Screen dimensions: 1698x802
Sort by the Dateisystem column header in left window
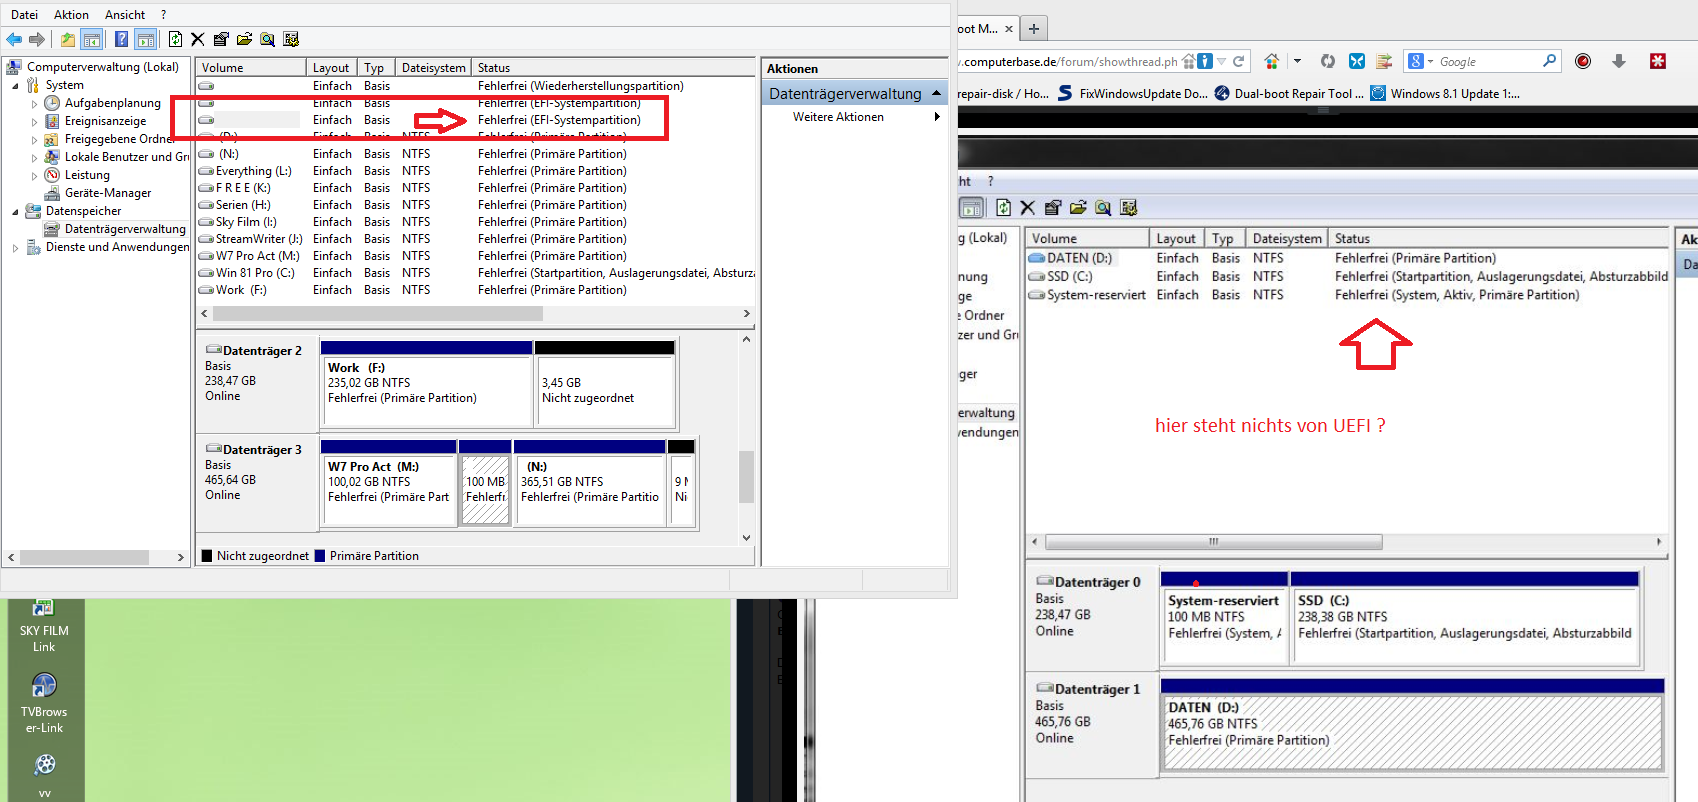(x=433, y=68)
